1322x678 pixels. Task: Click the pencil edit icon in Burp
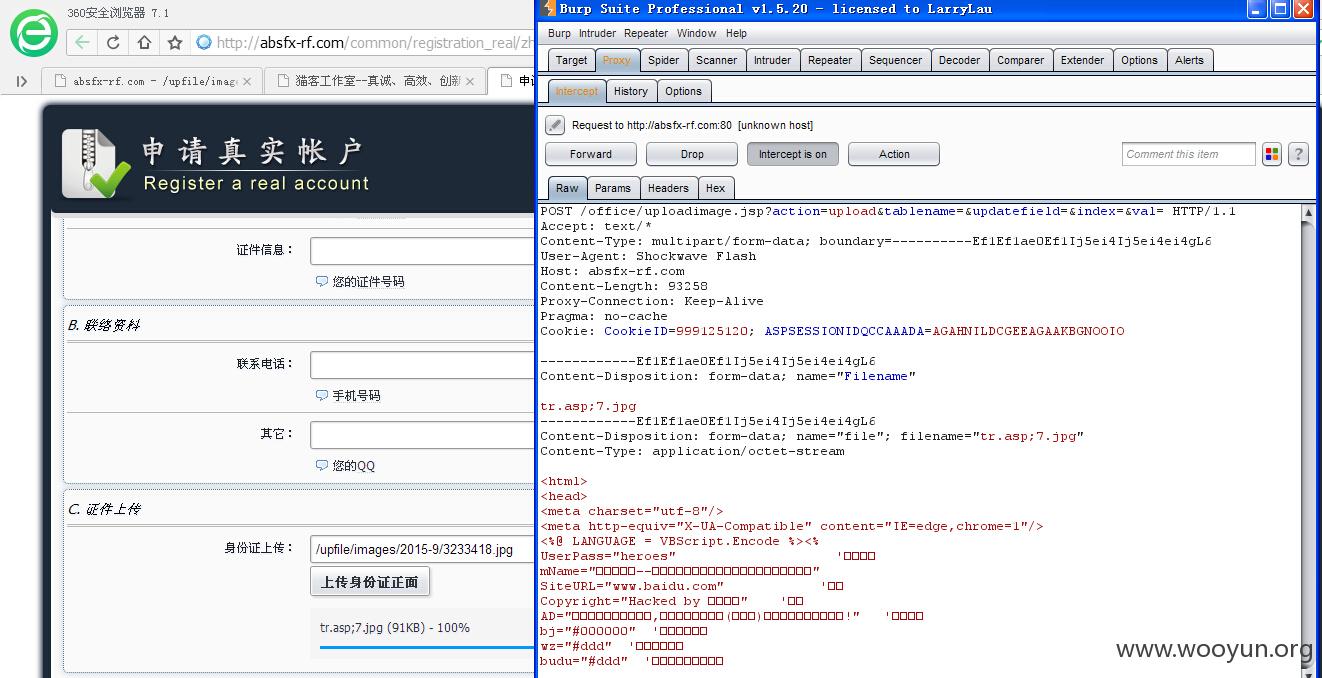[555, 125]
